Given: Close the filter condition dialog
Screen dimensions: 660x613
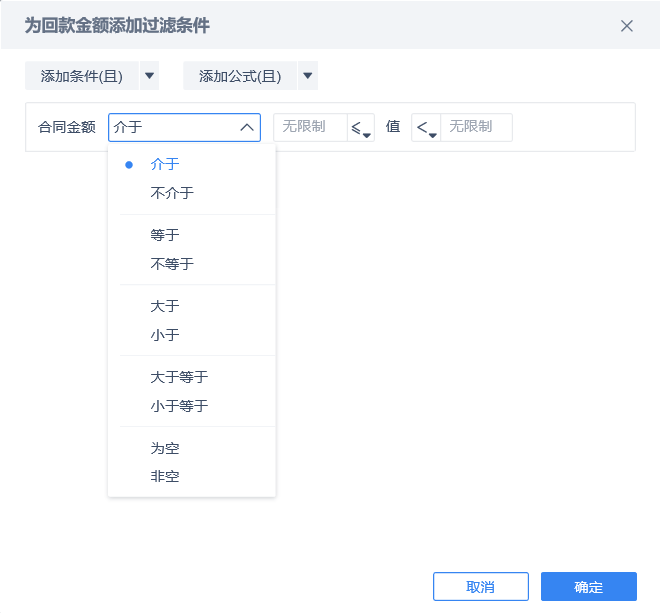Looking at the screenshot, I should [627, 26].
